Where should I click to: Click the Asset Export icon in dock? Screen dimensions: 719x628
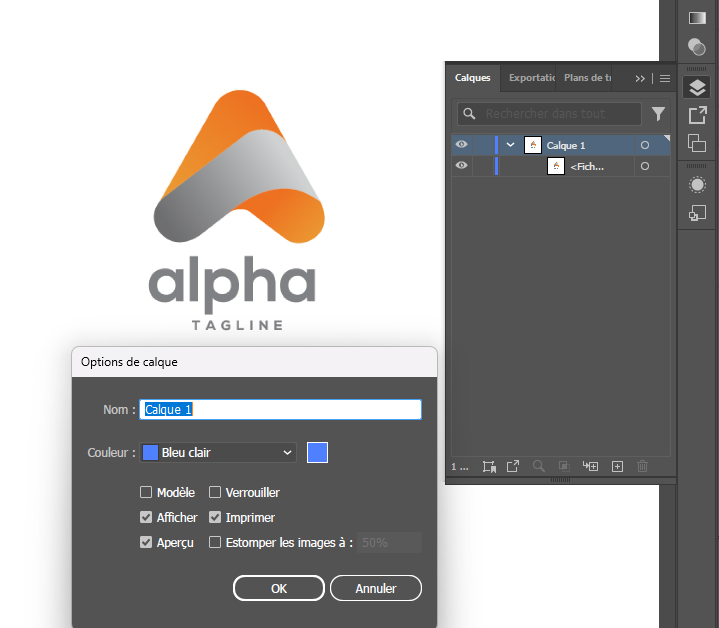[697, 116]
